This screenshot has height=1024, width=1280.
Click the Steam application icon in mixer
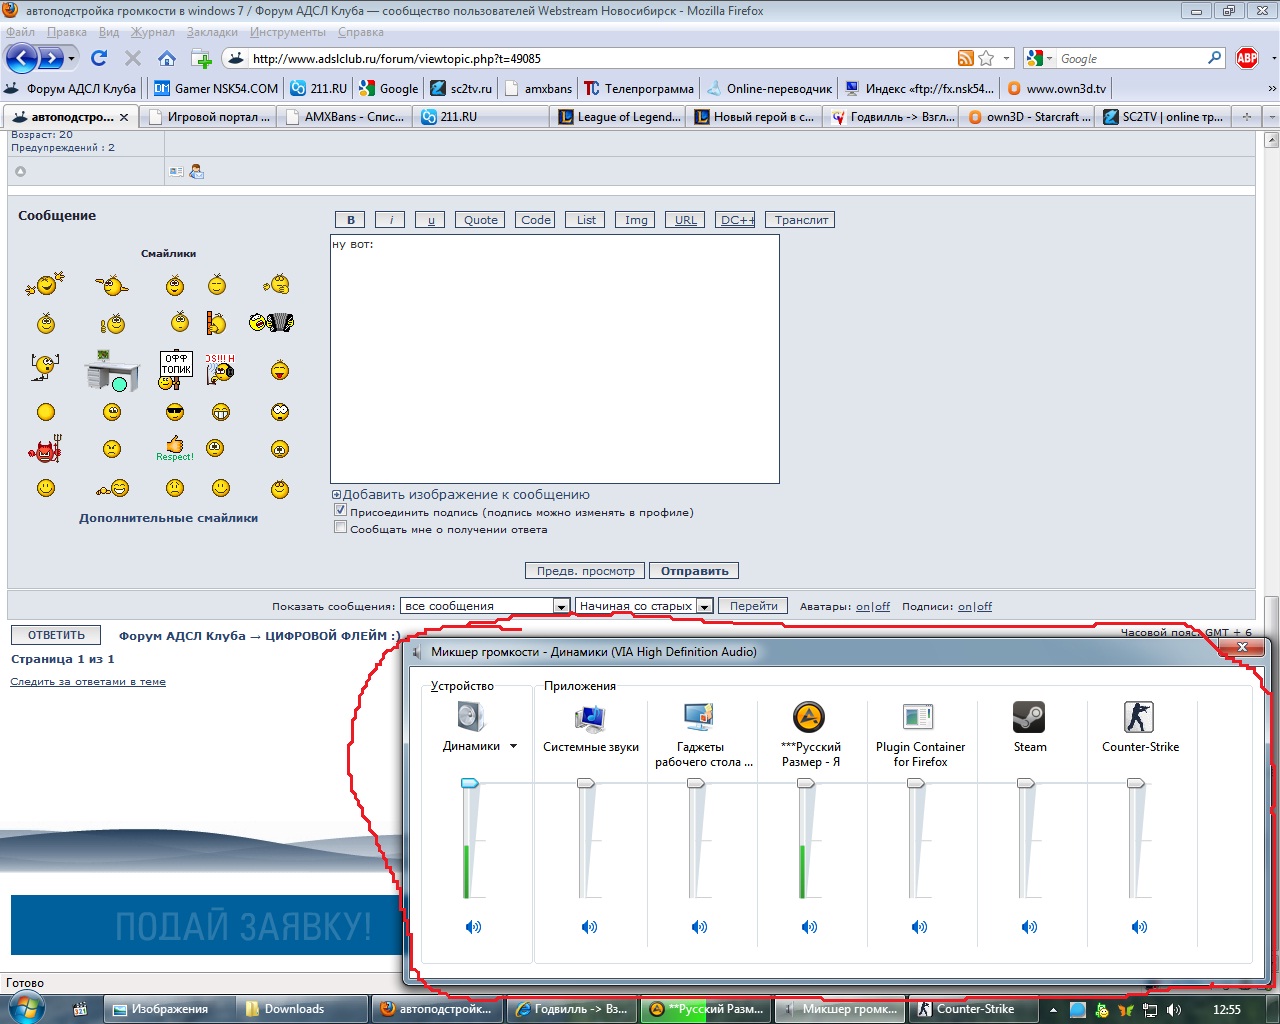[x=1029, y=717]
